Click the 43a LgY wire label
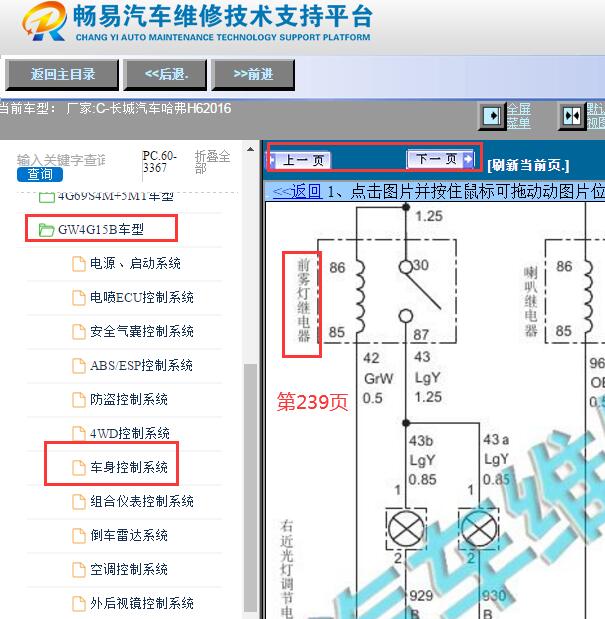Screen dimensions: 605x619 pyautogui.click(x=496, y=459)
